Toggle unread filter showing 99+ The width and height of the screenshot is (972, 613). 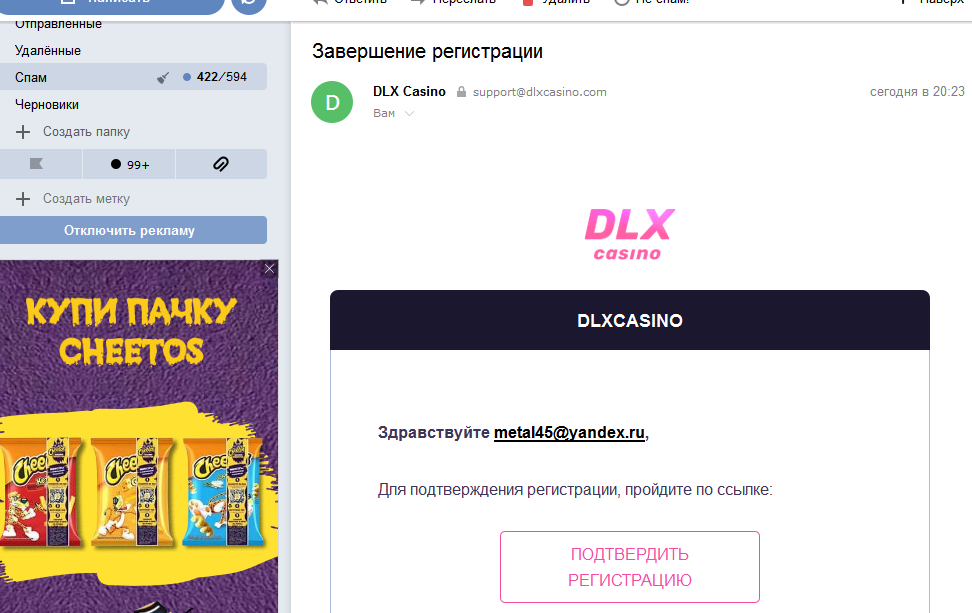coord(130,164)
